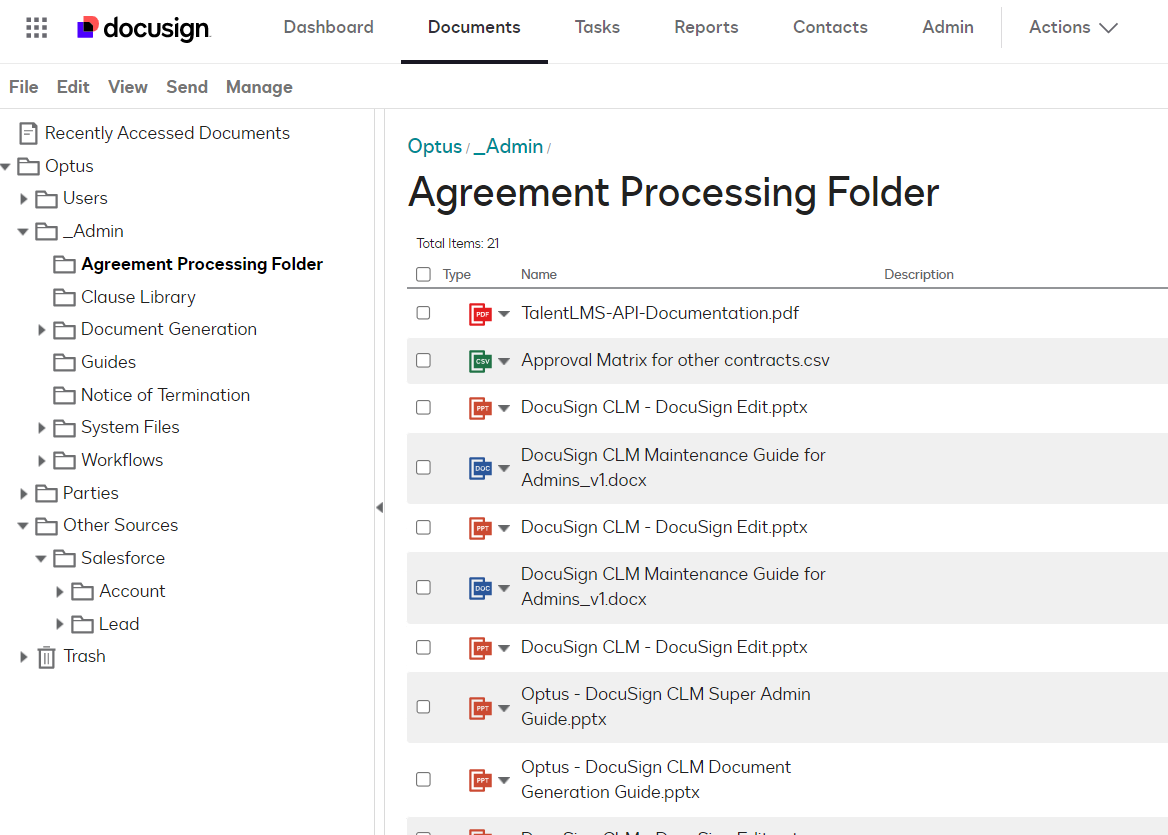
Task: Navigate to Optus via breadcrumb link
Action: point(434,146)
